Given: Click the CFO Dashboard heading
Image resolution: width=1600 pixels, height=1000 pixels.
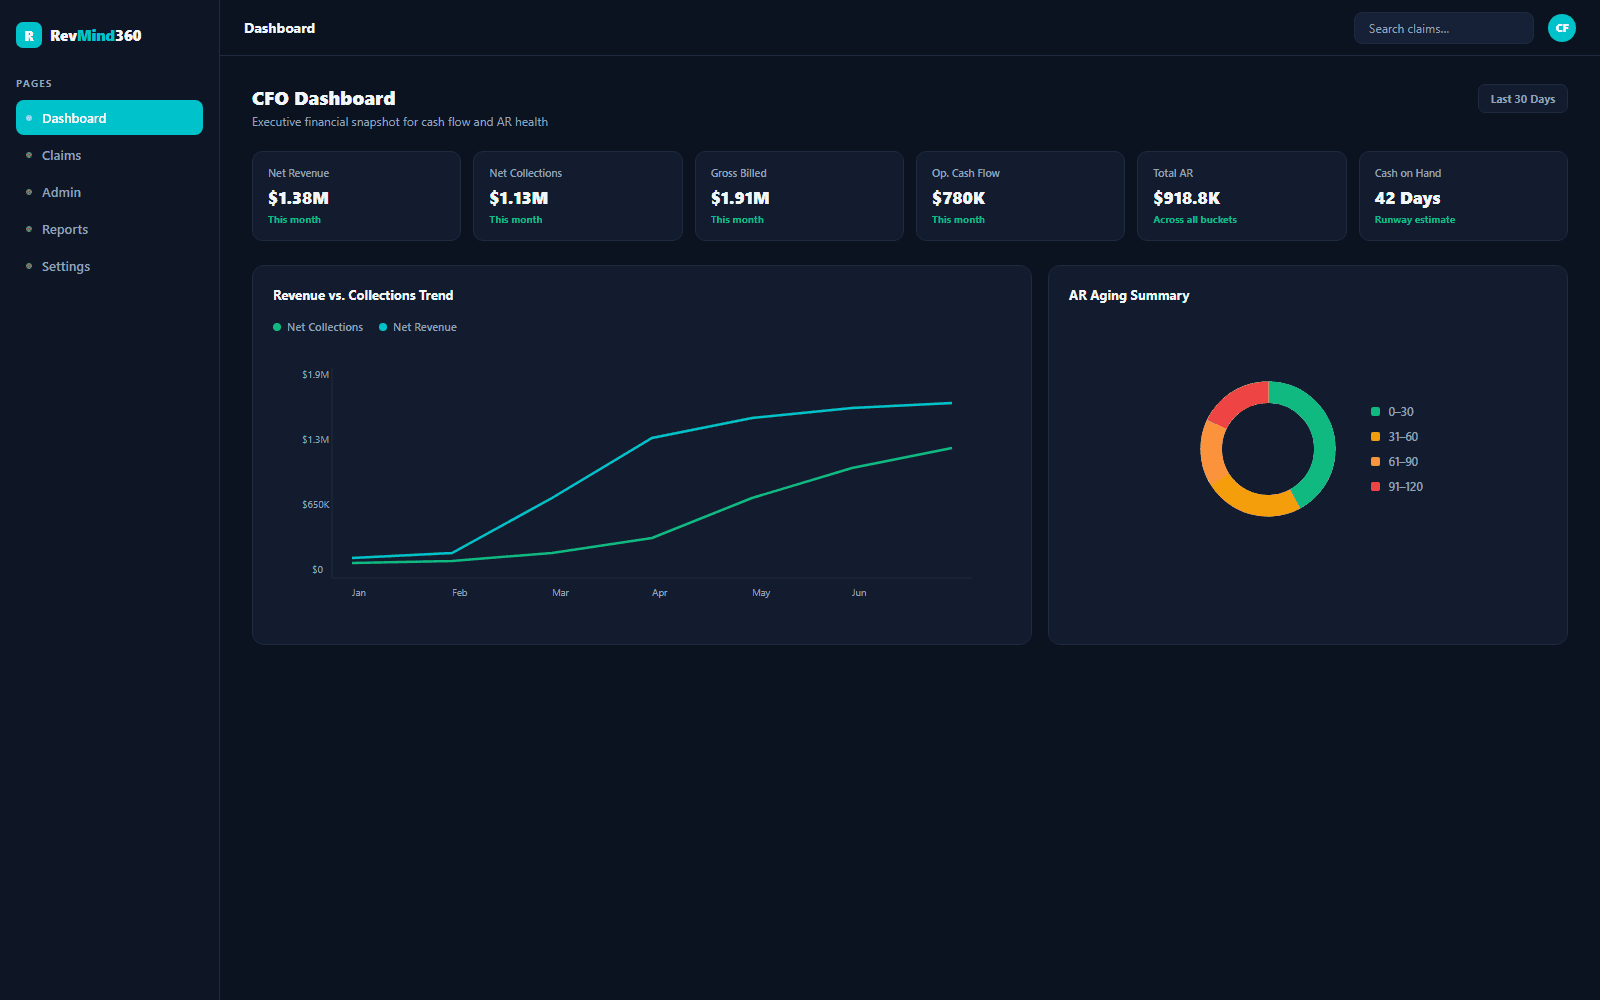Looking at the screenshot, I should pyautogui.click(x=324, y=98).
